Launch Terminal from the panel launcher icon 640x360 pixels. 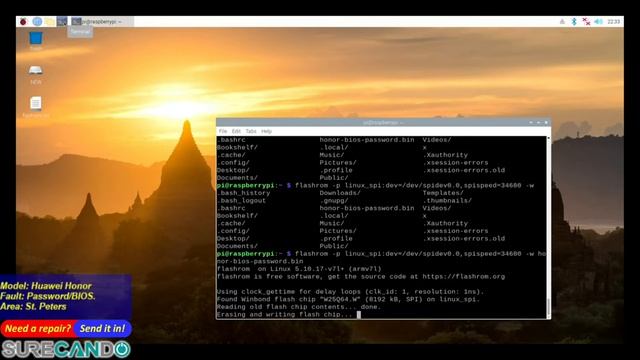62,22
